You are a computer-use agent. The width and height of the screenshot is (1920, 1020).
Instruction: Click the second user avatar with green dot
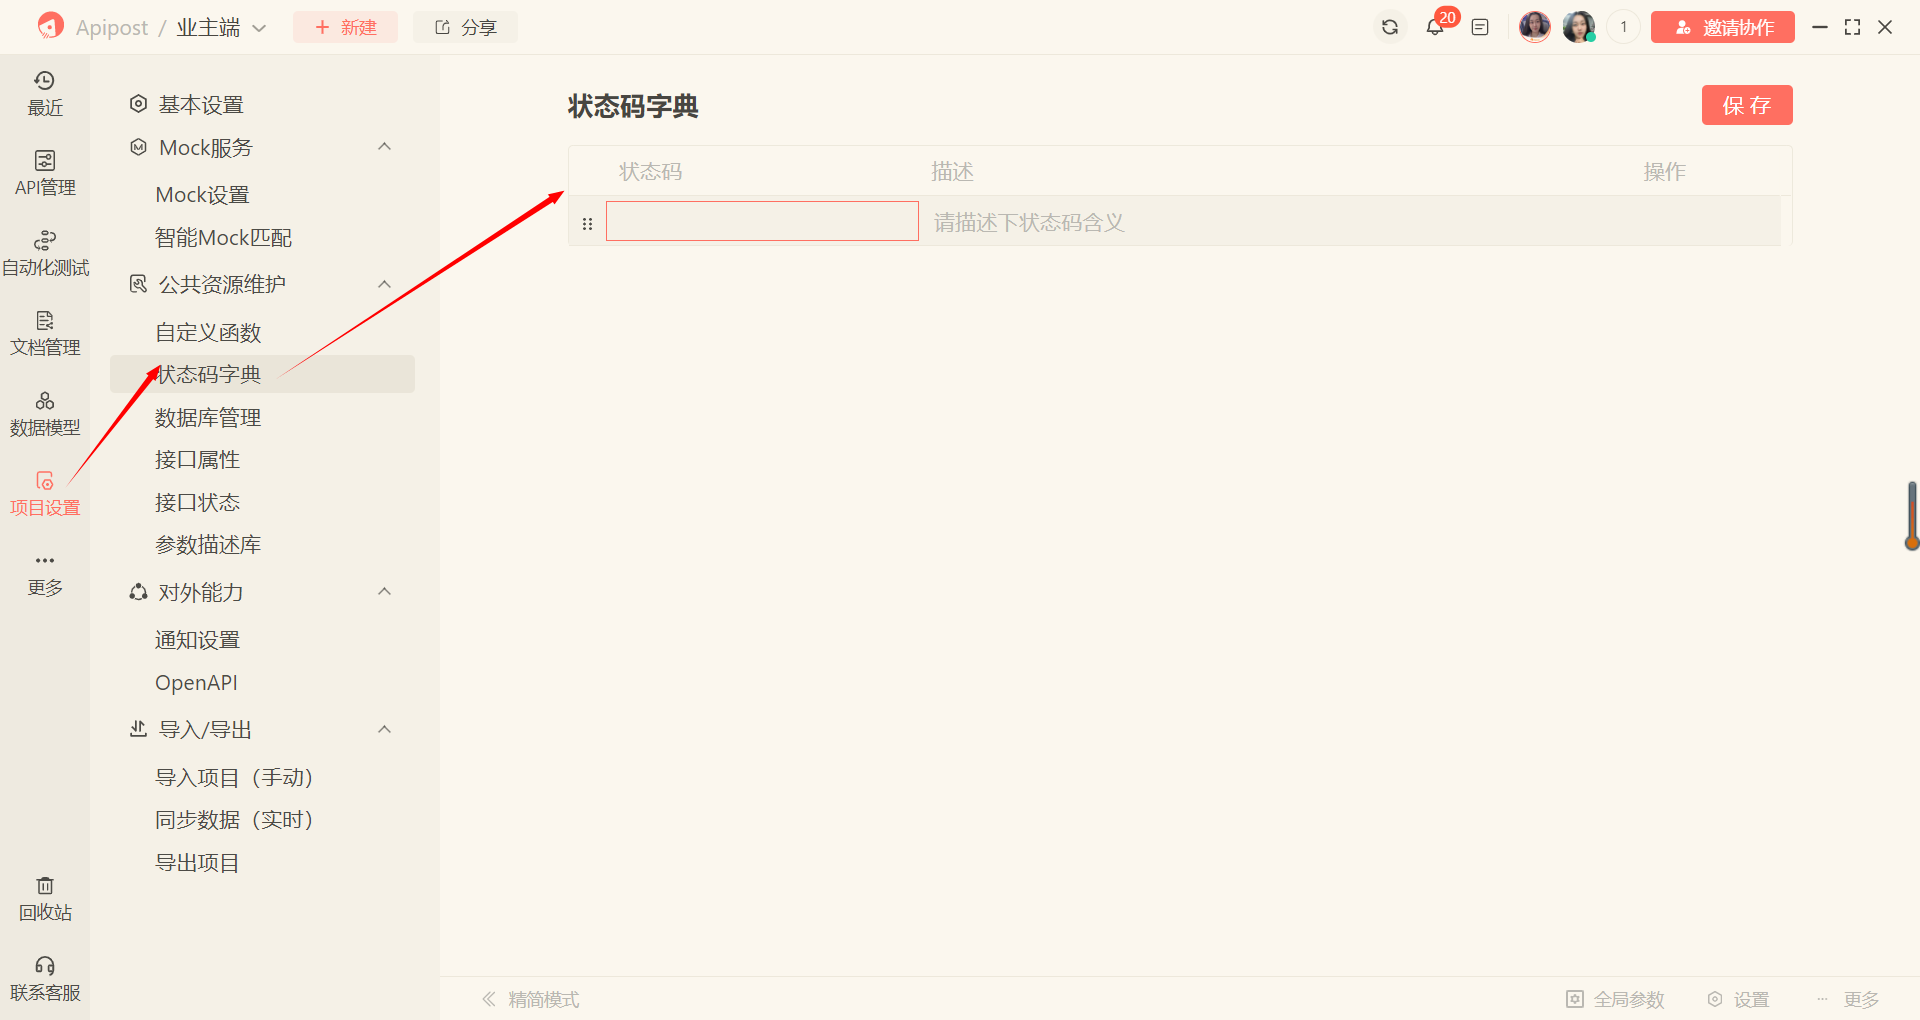point(1579,27)
